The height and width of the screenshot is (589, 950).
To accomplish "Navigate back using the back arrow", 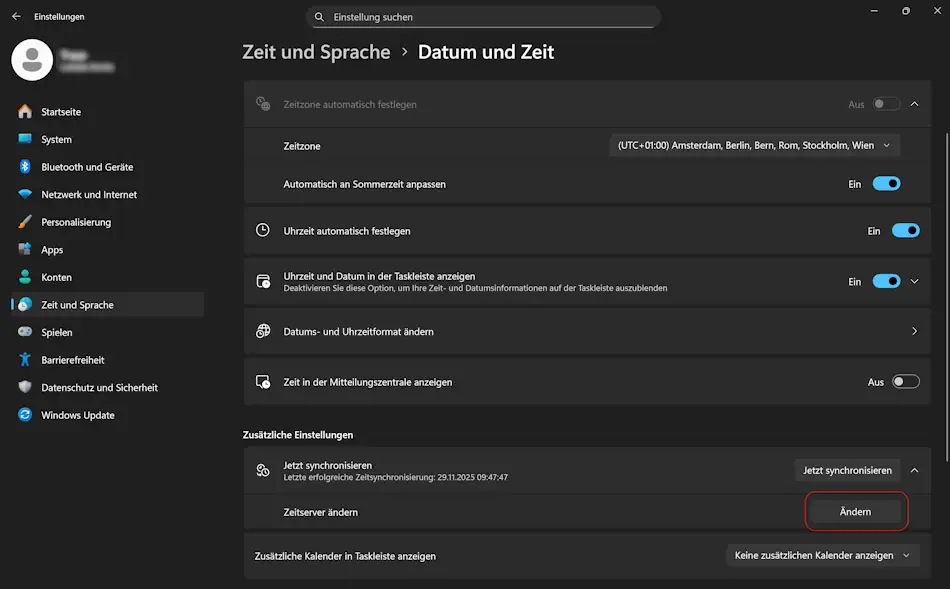I will (x=13, y=16).
